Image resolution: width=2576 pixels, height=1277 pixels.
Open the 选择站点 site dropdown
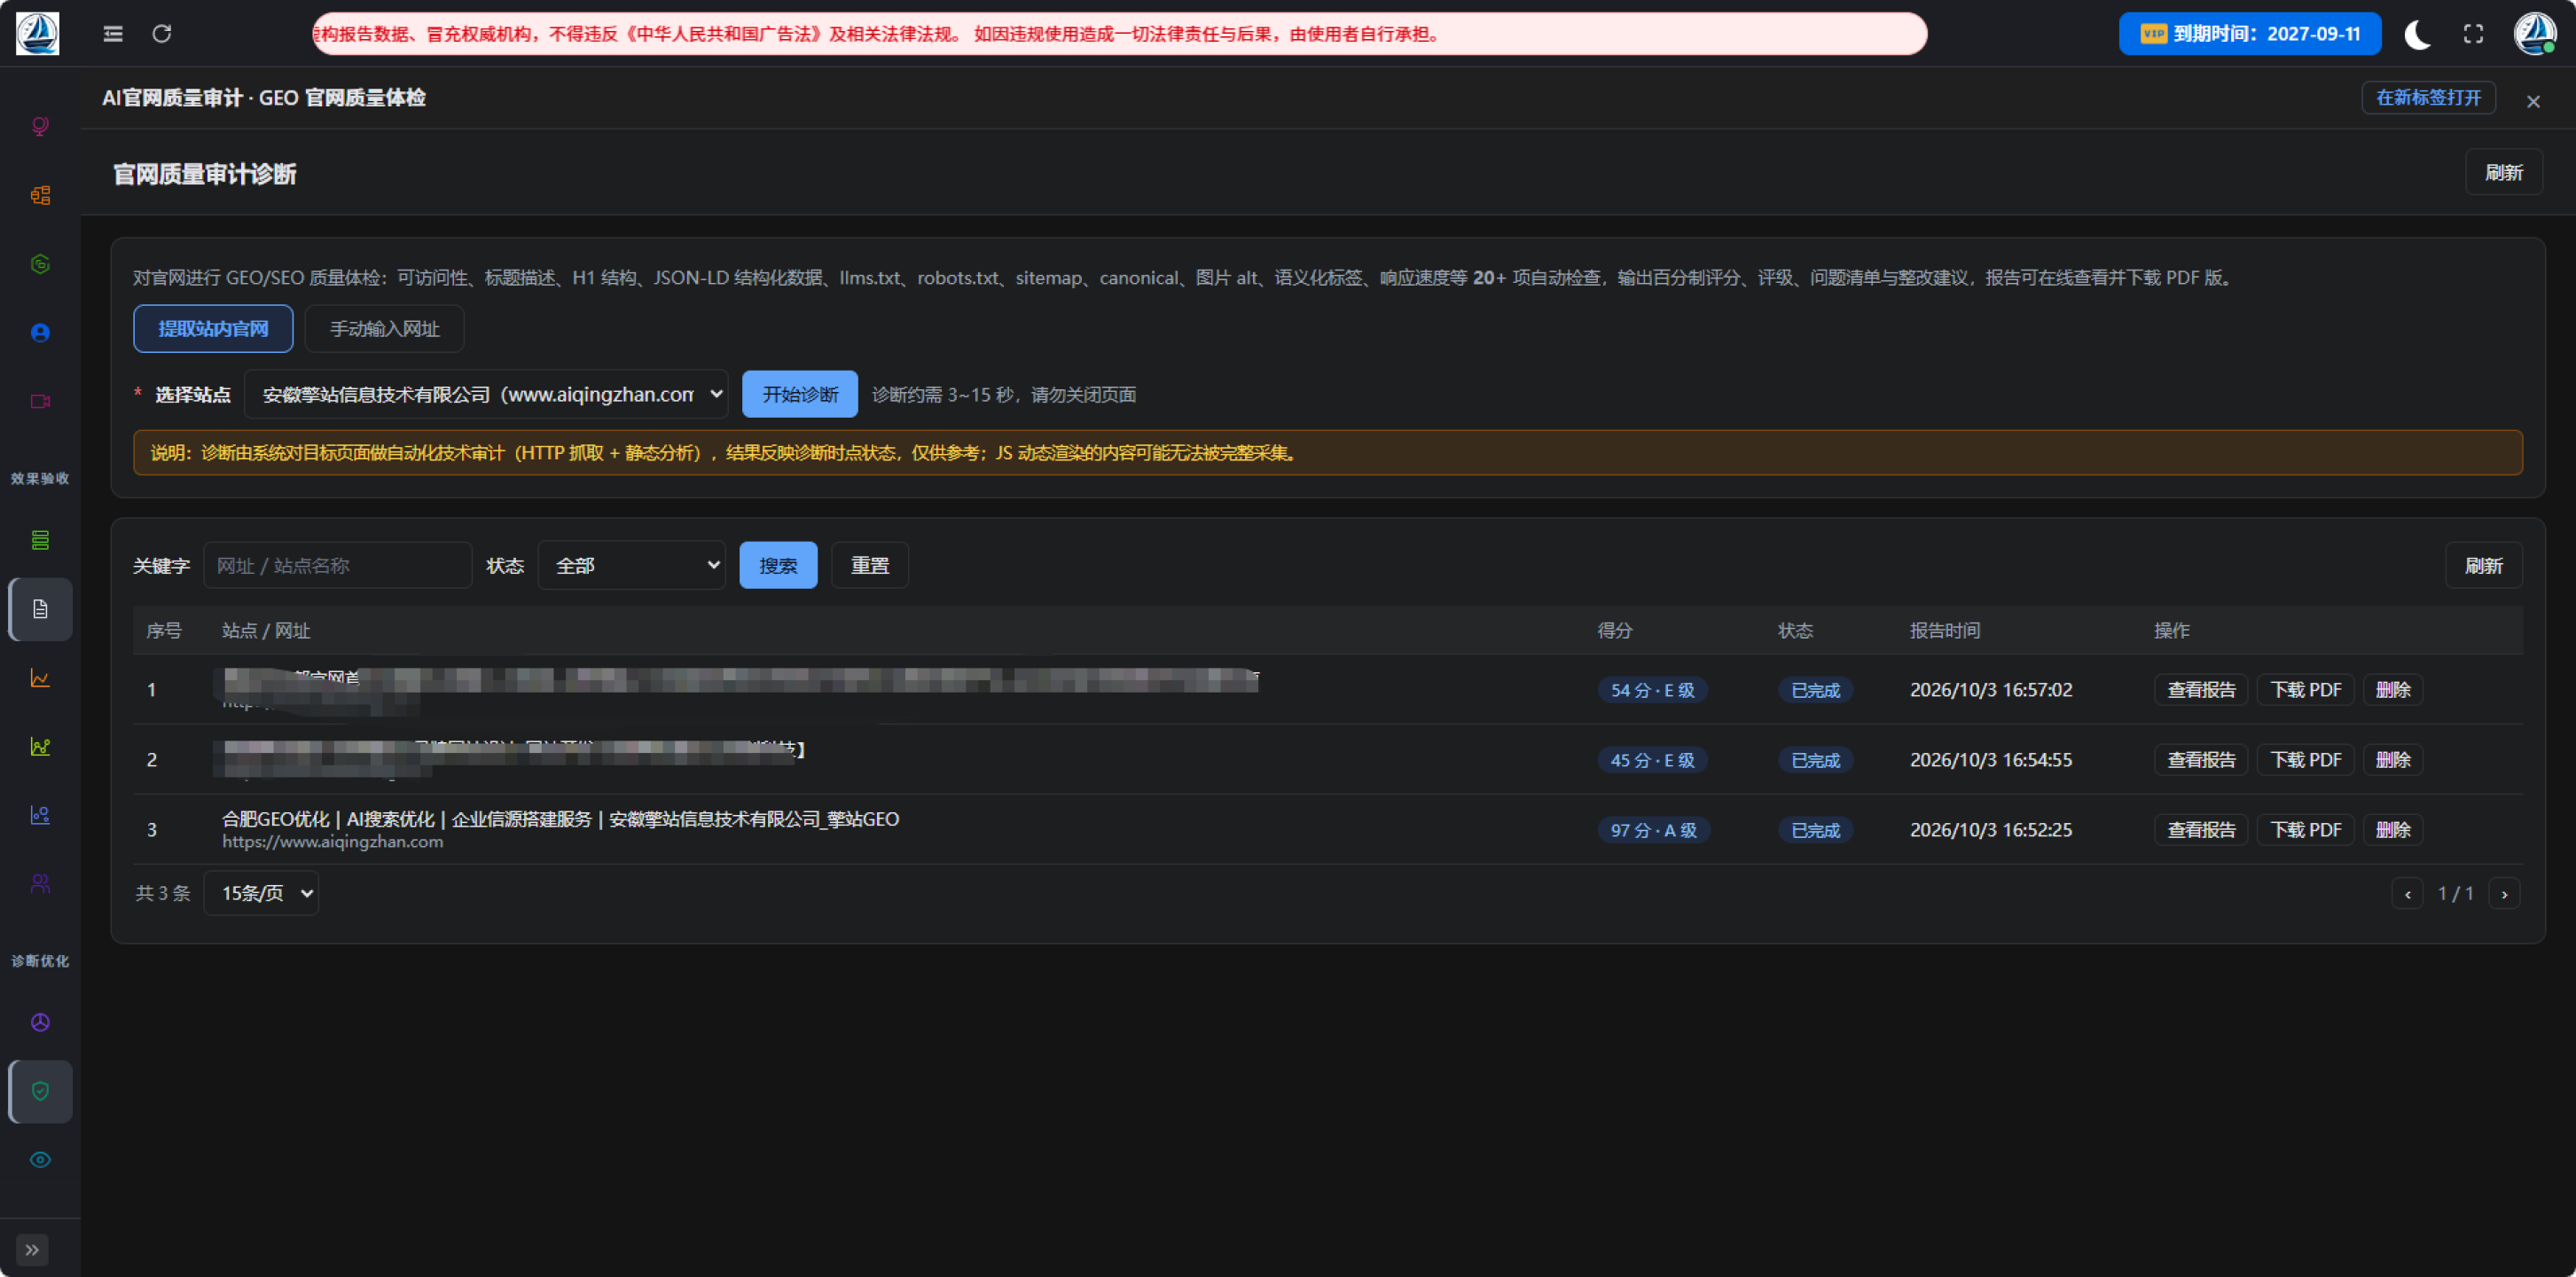[x=486, y=394]
